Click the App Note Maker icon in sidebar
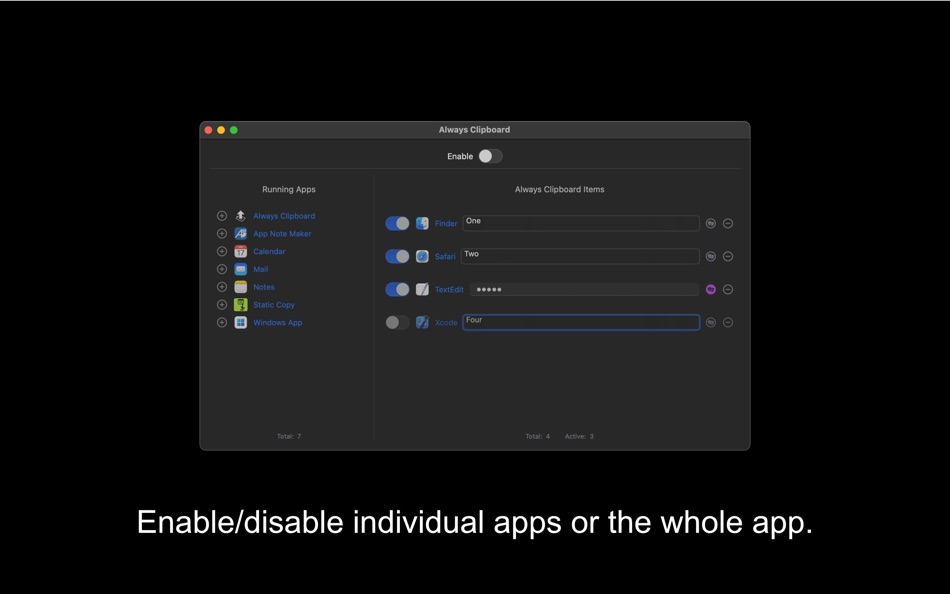Viewport: 950px width, 594px height. pos(240,233)
